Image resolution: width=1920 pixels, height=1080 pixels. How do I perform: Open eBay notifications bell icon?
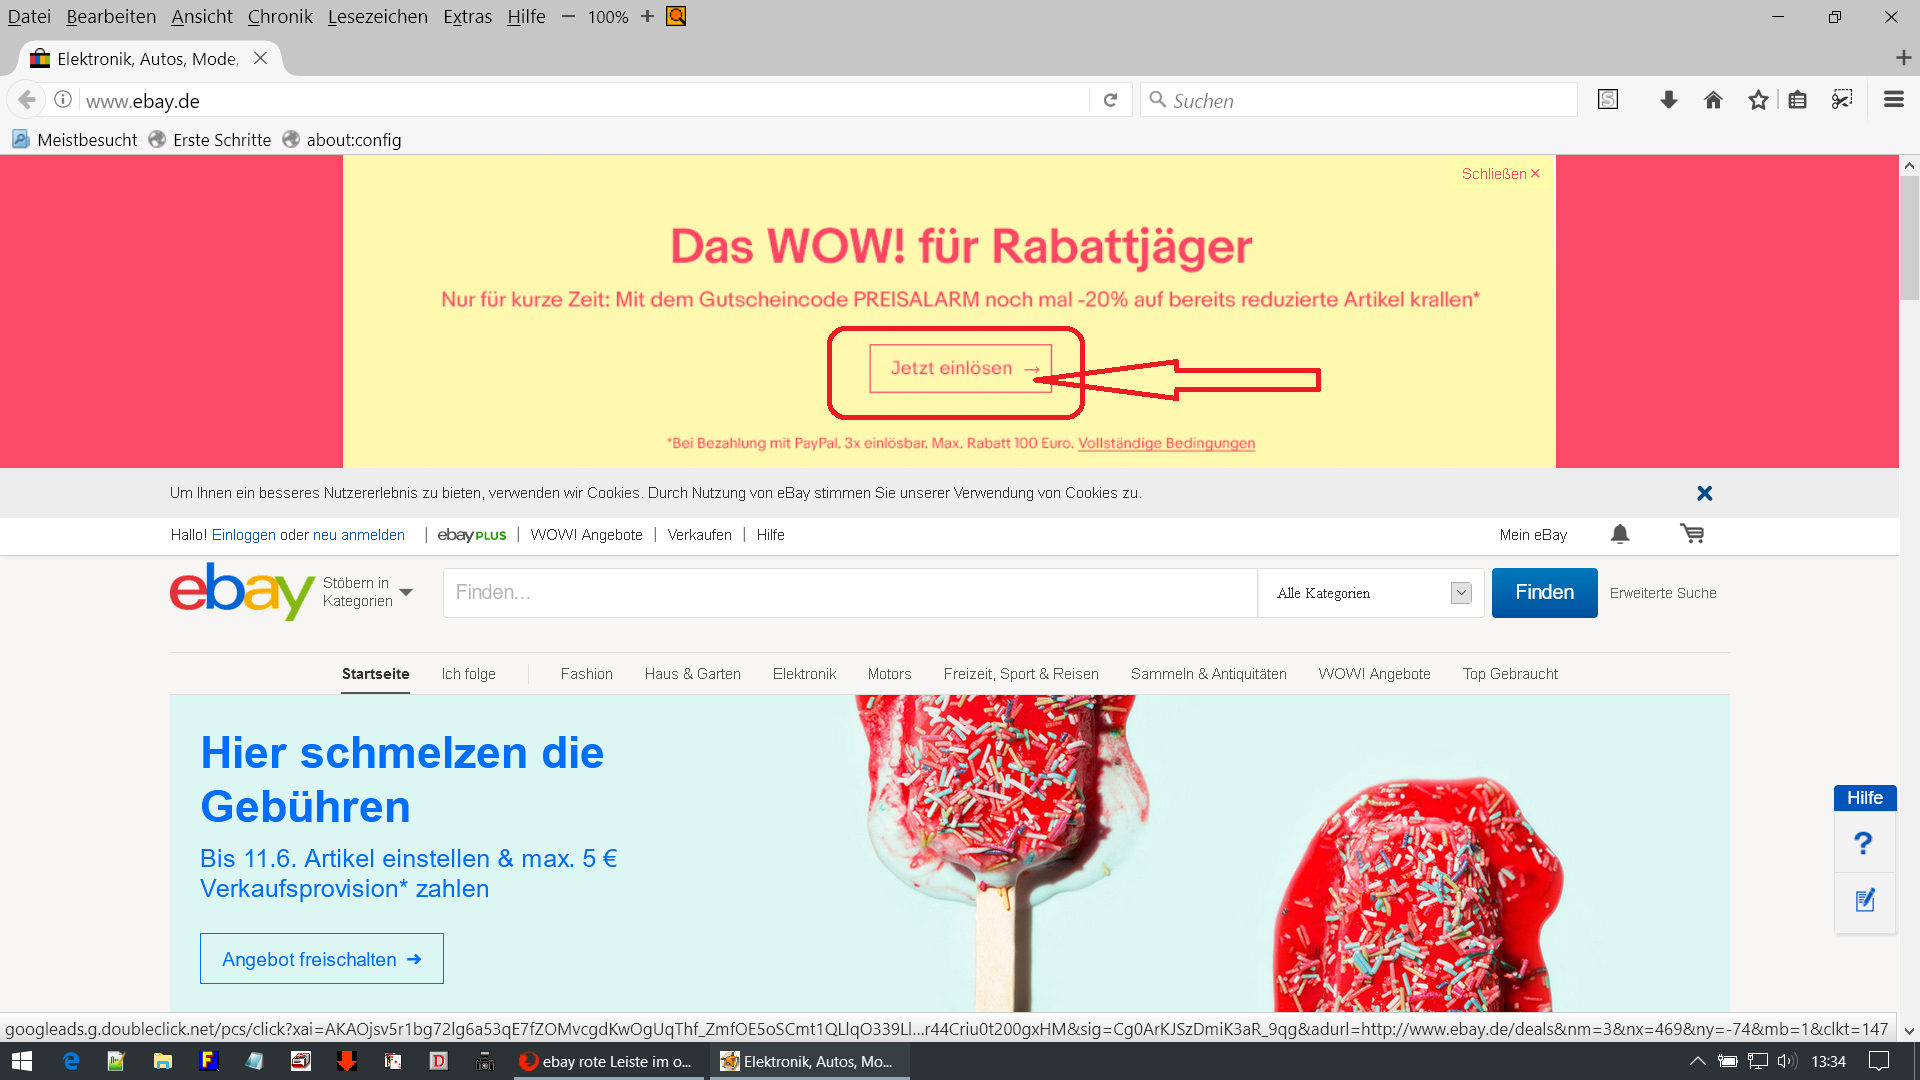click(1620, 534)
